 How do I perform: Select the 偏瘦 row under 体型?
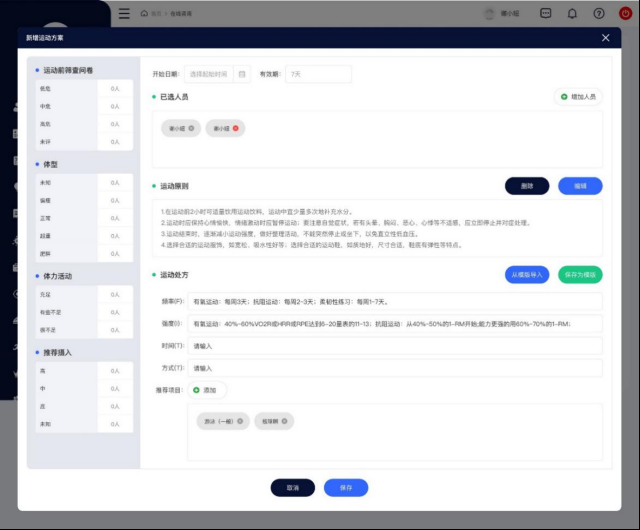point(84,200)
